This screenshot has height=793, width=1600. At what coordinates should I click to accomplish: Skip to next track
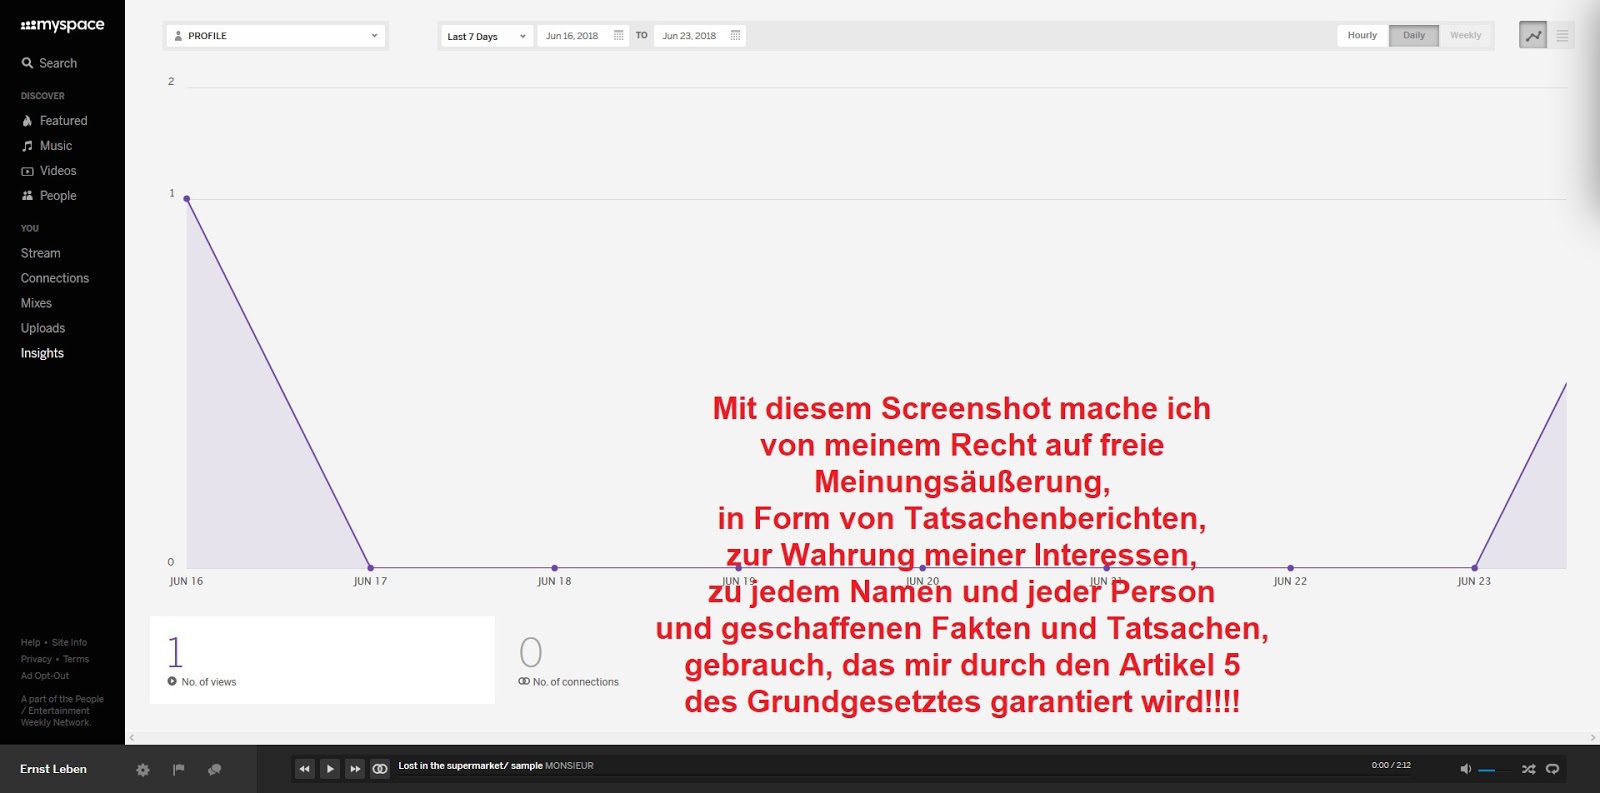coord(355,769)
